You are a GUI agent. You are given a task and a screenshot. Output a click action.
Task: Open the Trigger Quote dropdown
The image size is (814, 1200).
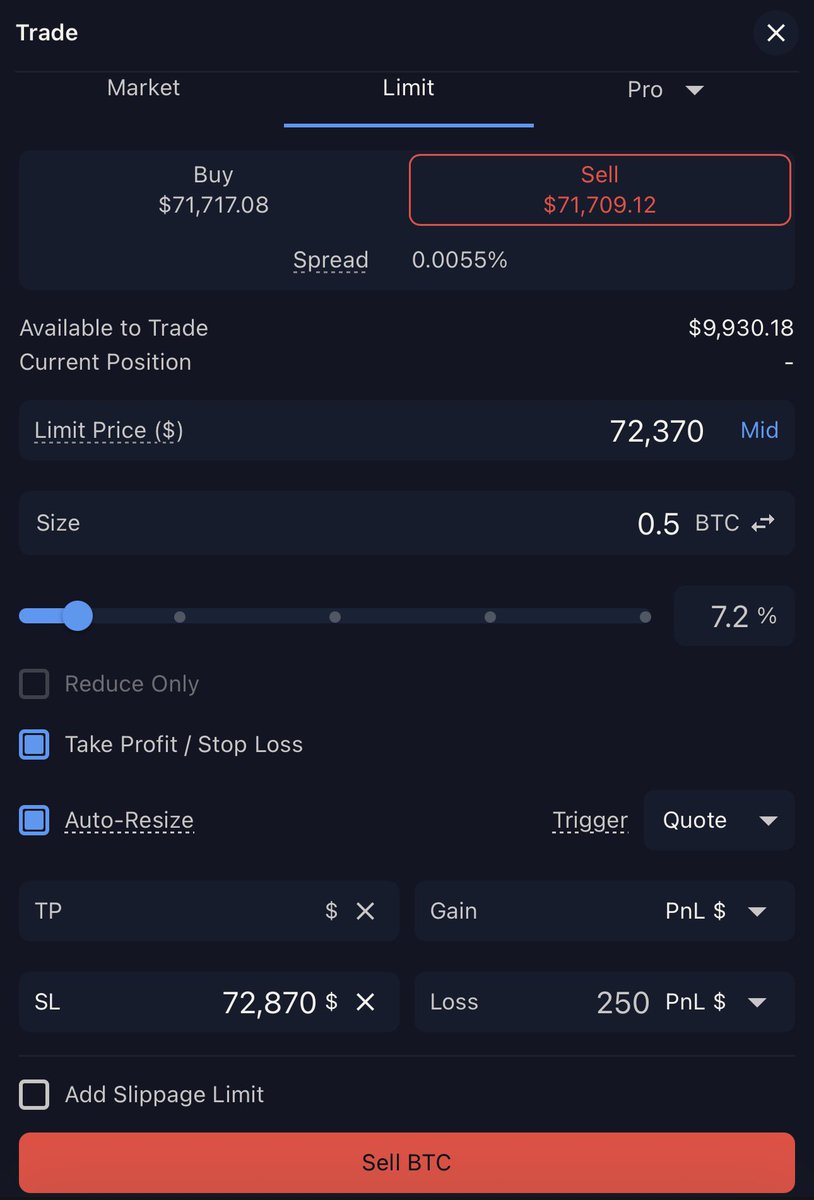pos(719,820)
